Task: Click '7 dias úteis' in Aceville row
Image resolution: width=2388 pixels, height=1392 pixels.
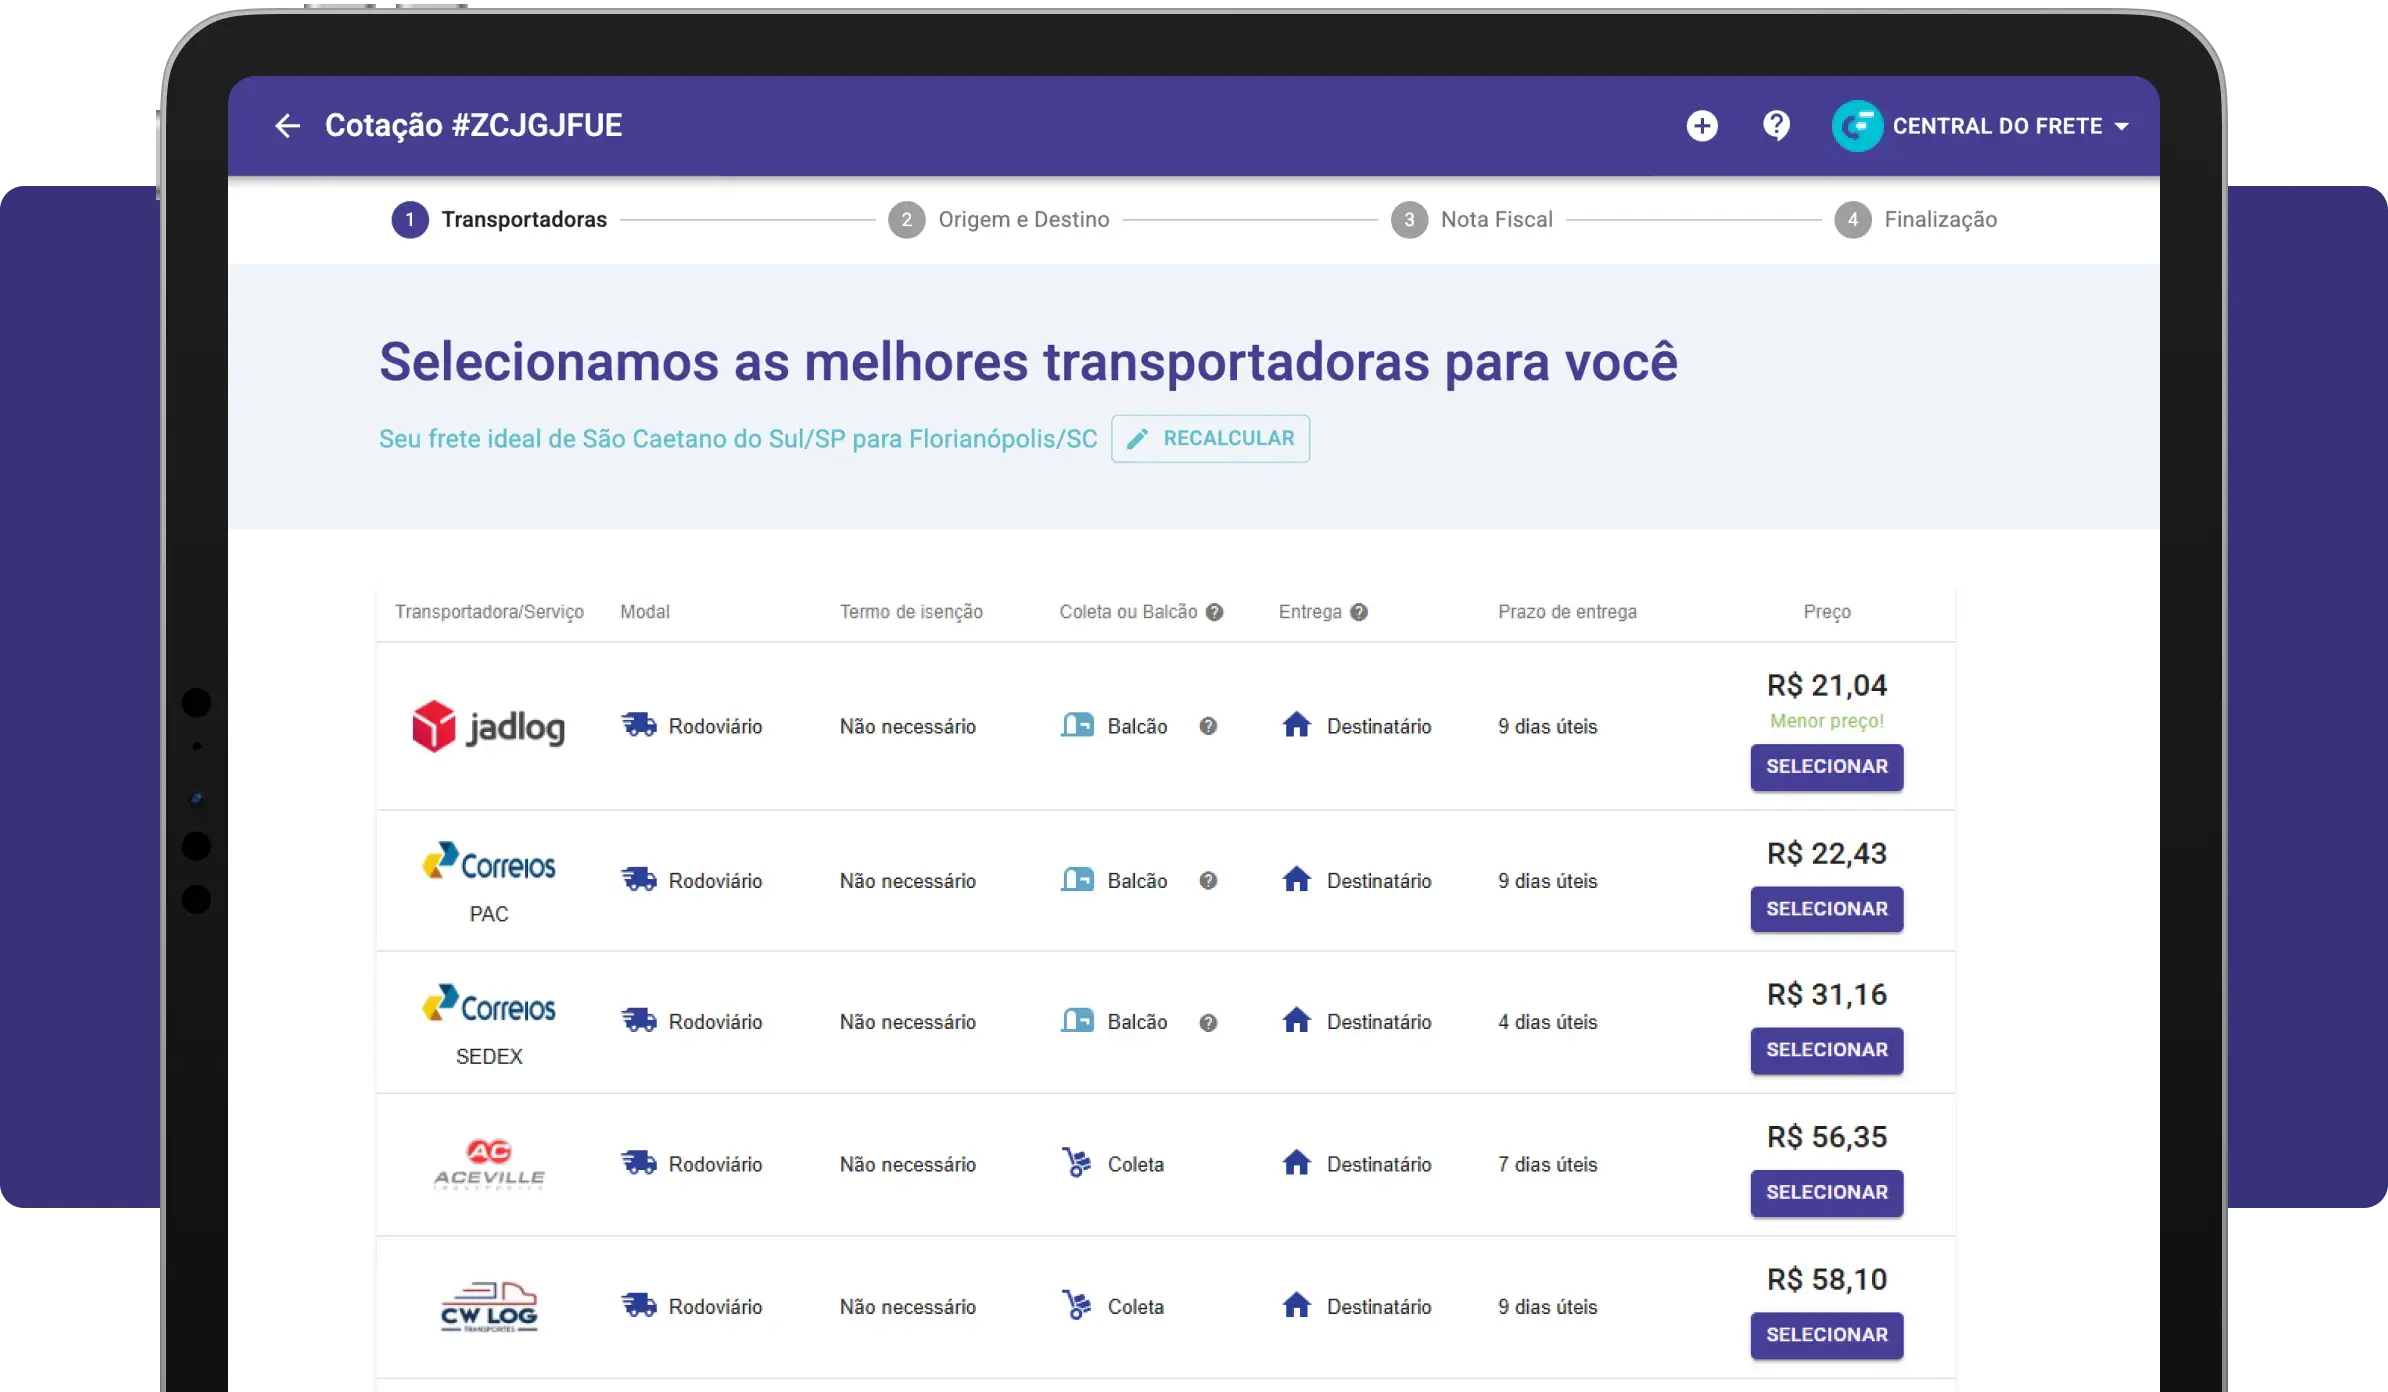Action: coord(1547,1164)
